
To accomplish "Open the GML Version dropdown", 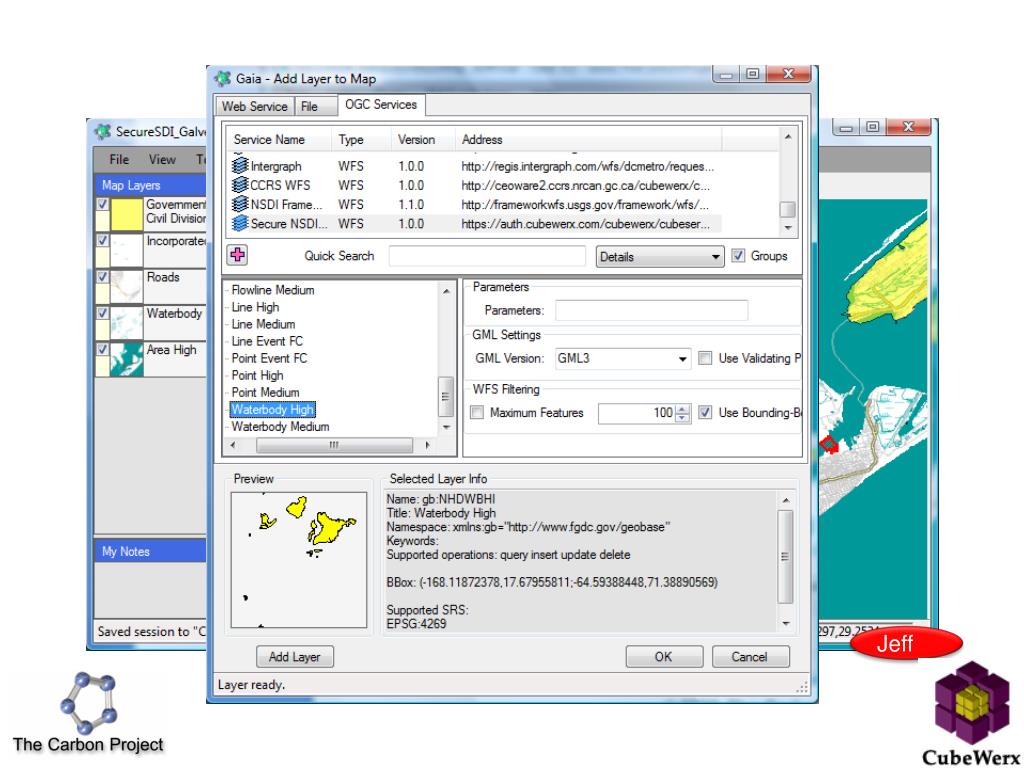I will tap(682, 359).
